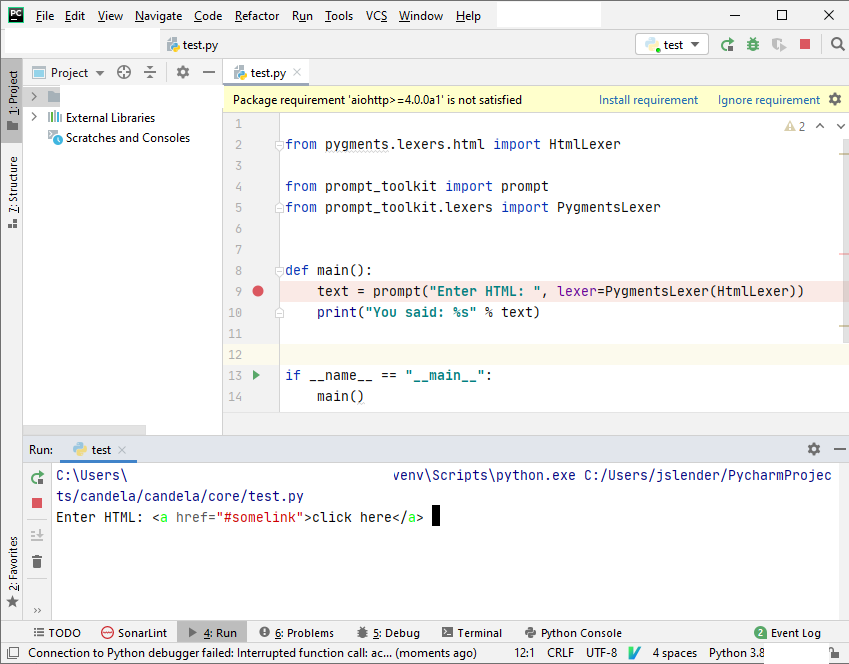Open the test run configuration dropdown
This screenshot has height=664, width=849.
(x=672, y=44)
